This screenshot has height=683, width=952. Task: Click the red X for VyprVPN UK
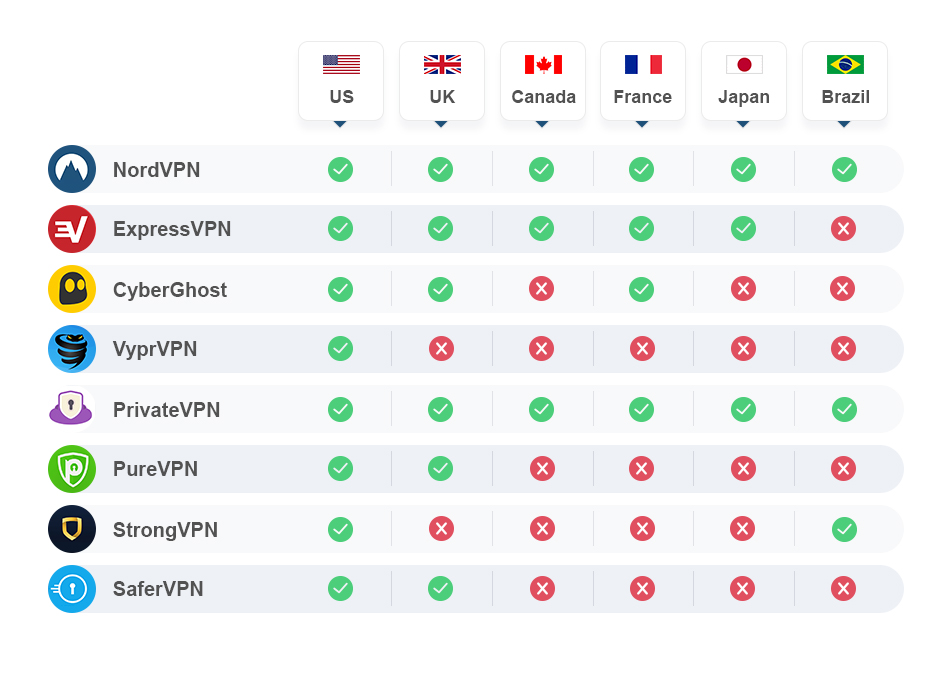pyautogui.click(x=441, y=348)
